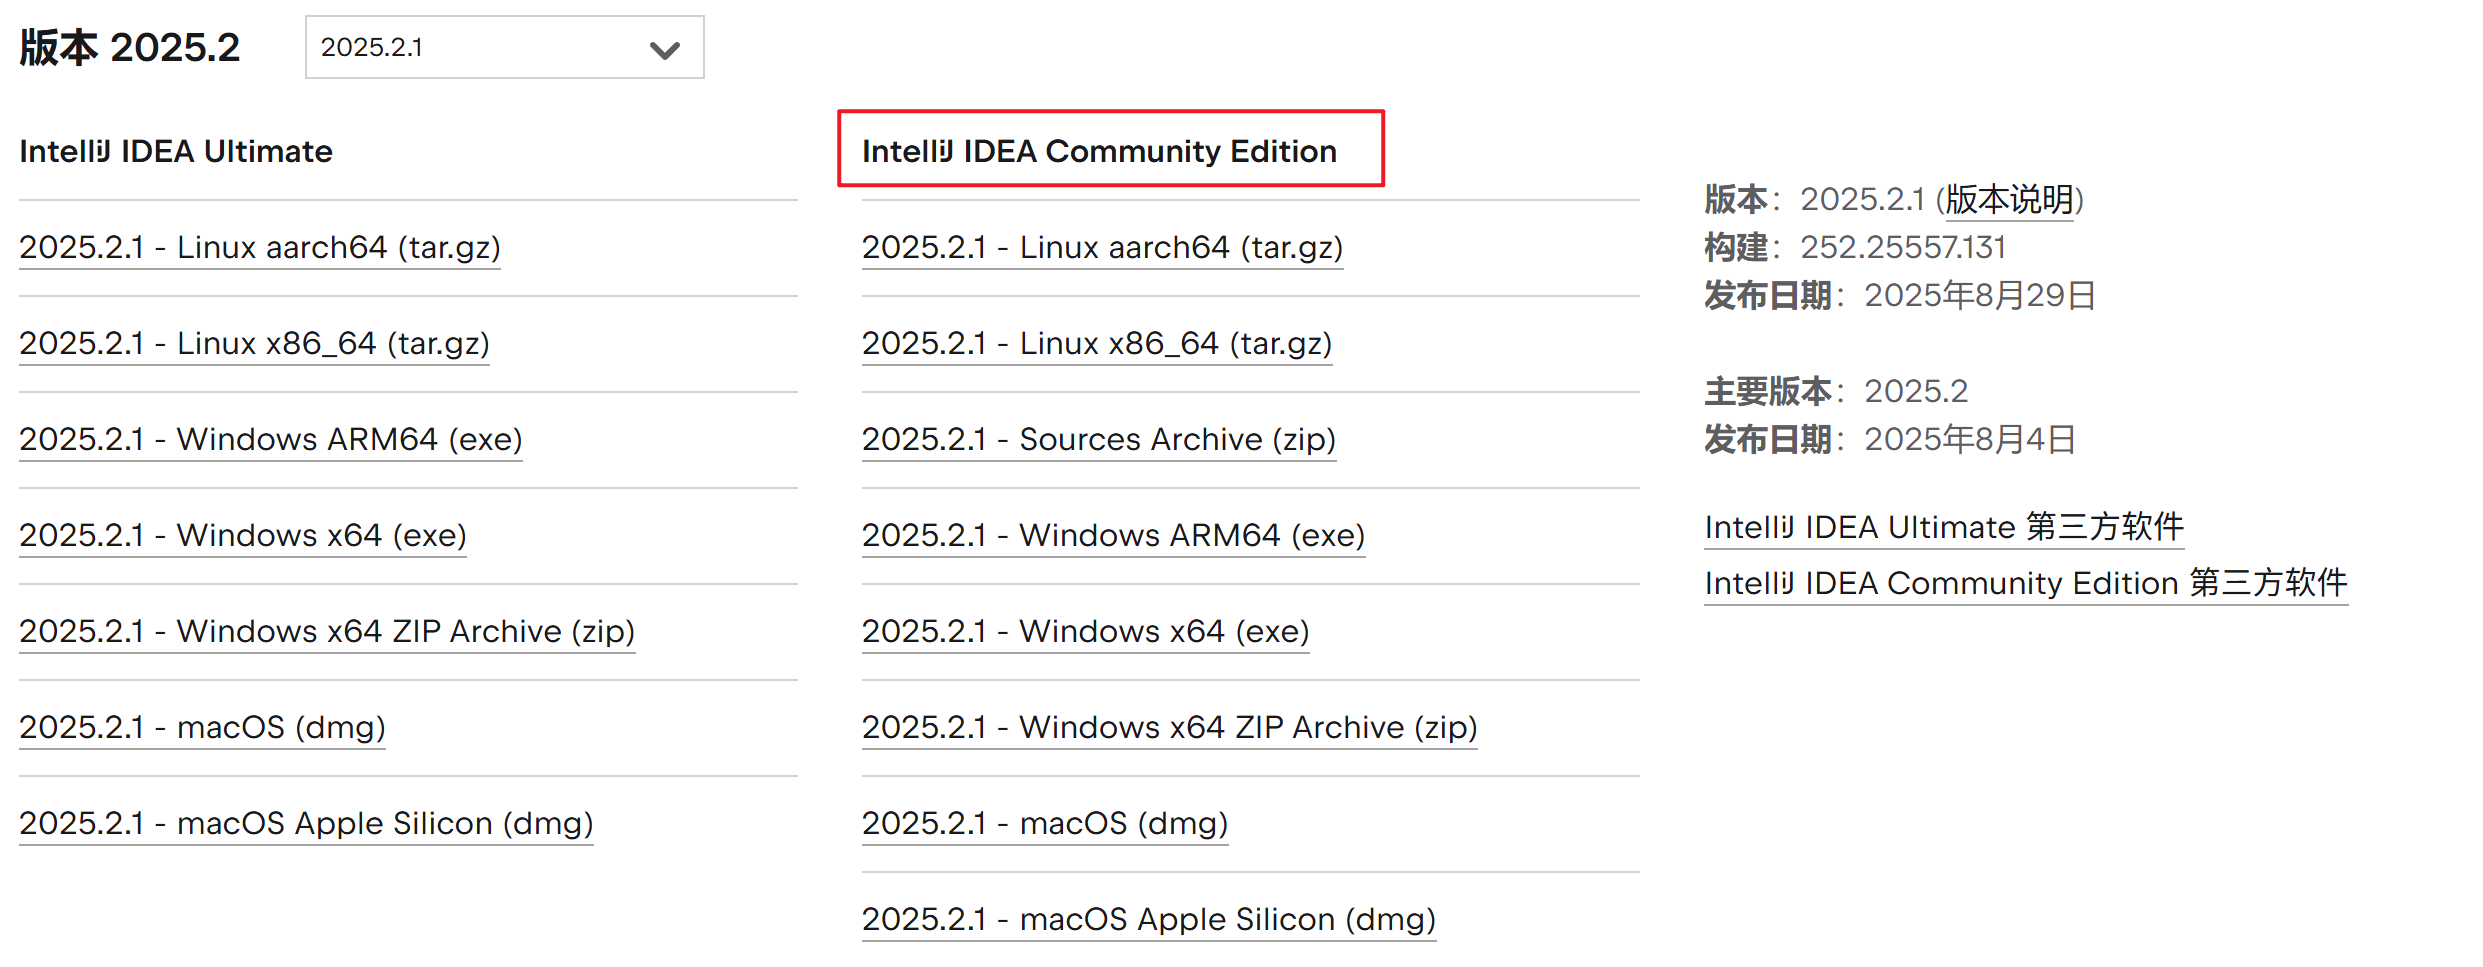Viewport: 2483px width, 967px height.
Task: Download Community Windows x64 exe
Action: coord(1085,631)
